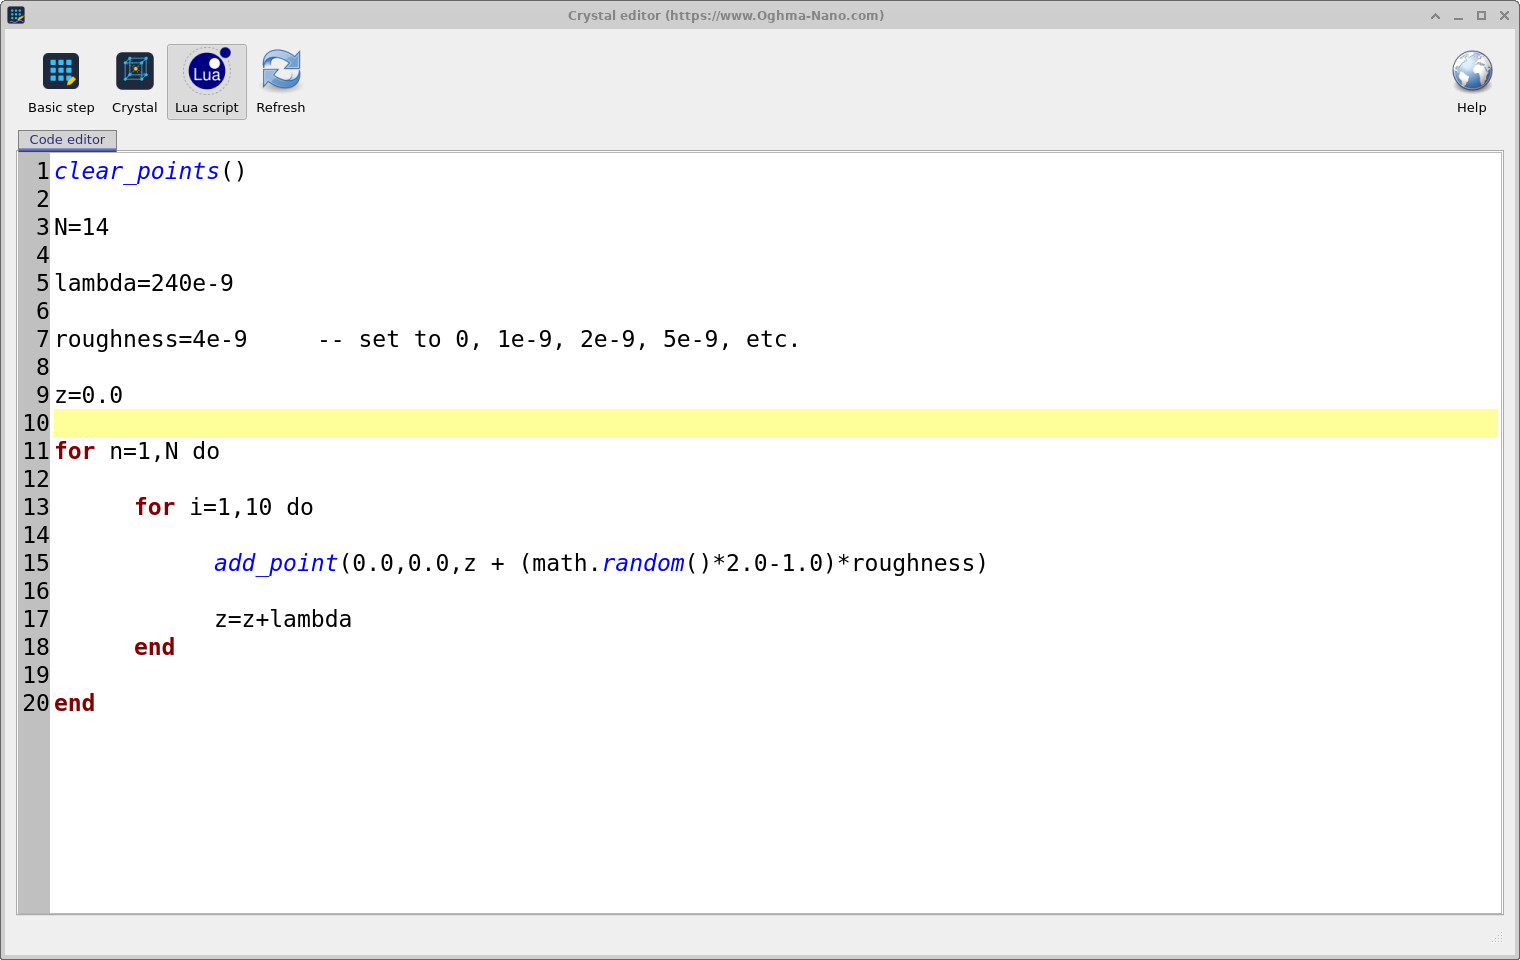Open the Basic step tool

pyautogui.click(x=61, y=83)
